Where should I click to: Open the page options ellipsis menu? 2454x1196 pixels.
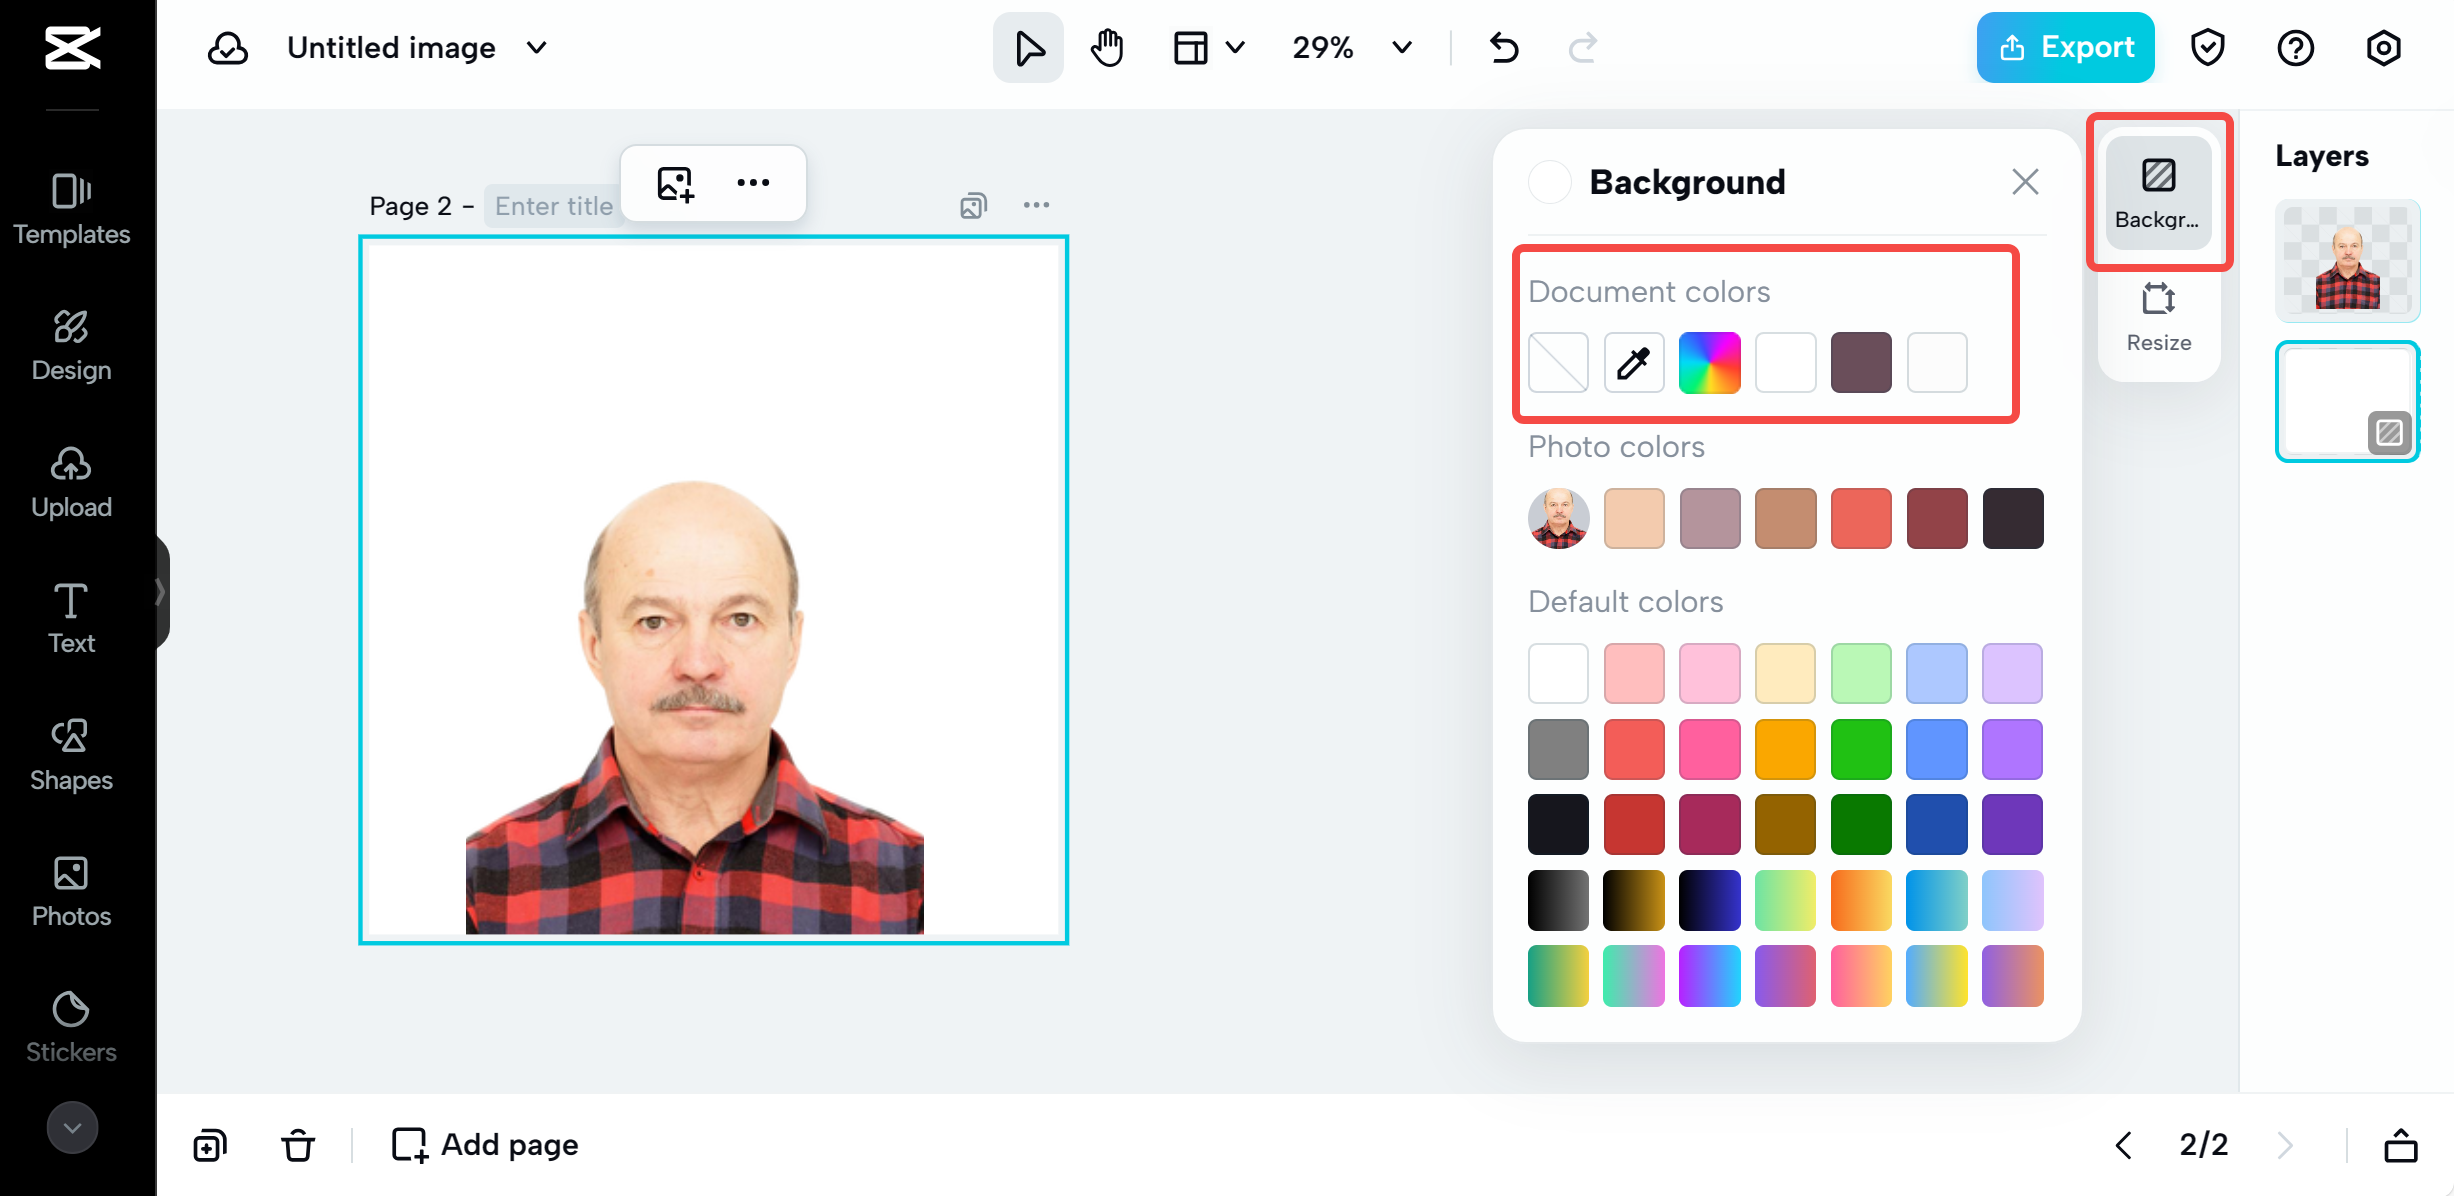point(1036,205)
